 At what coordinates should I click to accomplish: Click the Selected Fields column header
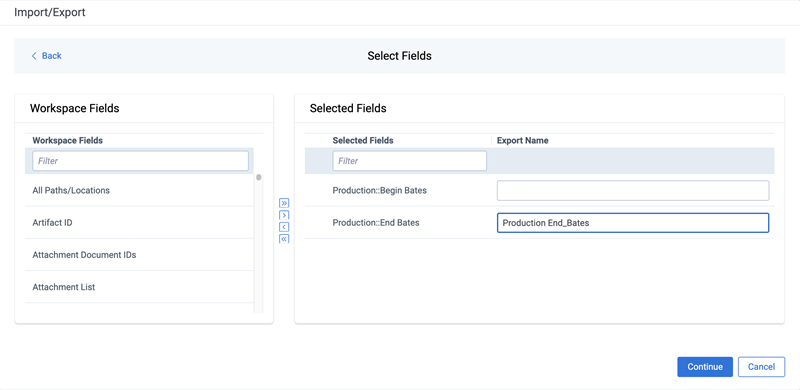click(363, 140)
